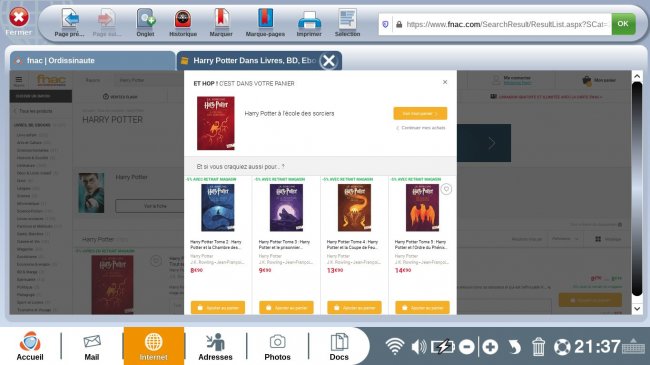Viewport: 650px width, 365px height.
Task: Toggle the volume speaker icon
Action: pyautogui.click(x=419, y=347)
